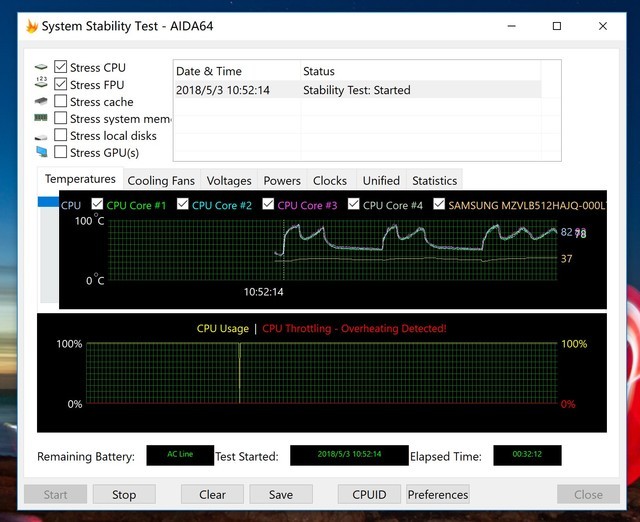The height and width of the screenshot is (522, 640).
Task: Click the CPU Usage graph label
Action: tap(222, 329)
